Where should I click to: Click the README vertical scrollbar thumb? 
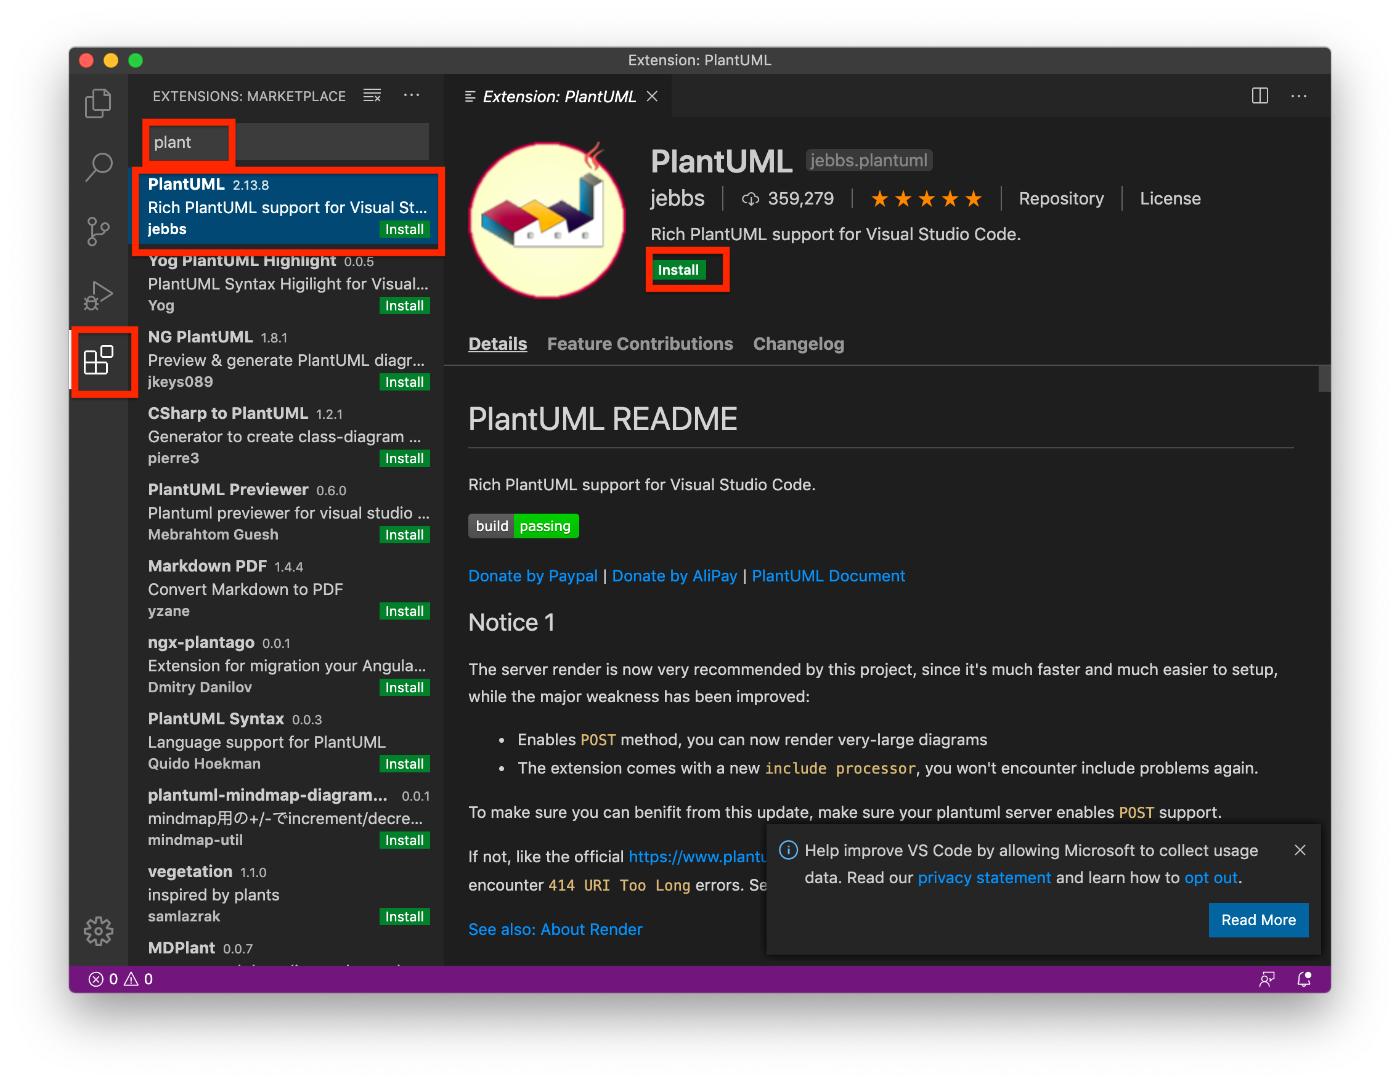(1324, 379)
